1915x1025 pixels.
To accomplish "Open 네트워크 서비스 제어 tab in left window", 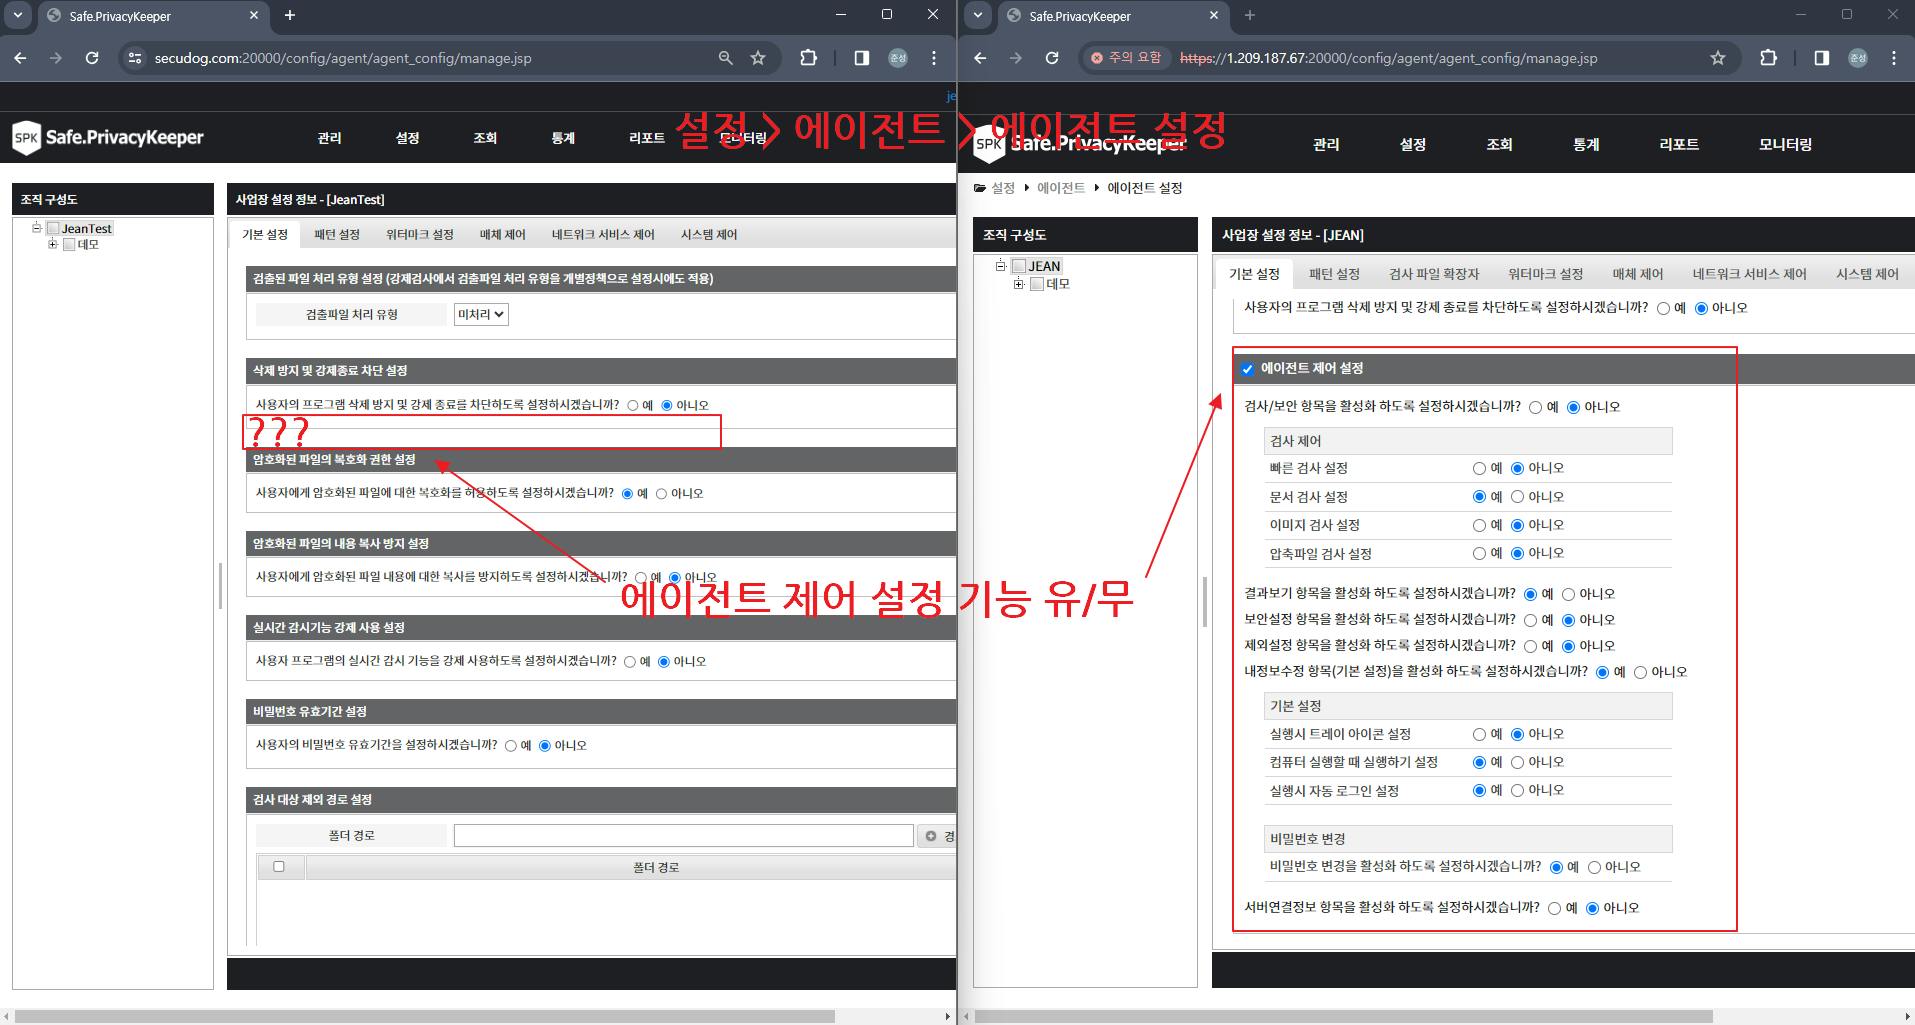I will pos(603,234).
